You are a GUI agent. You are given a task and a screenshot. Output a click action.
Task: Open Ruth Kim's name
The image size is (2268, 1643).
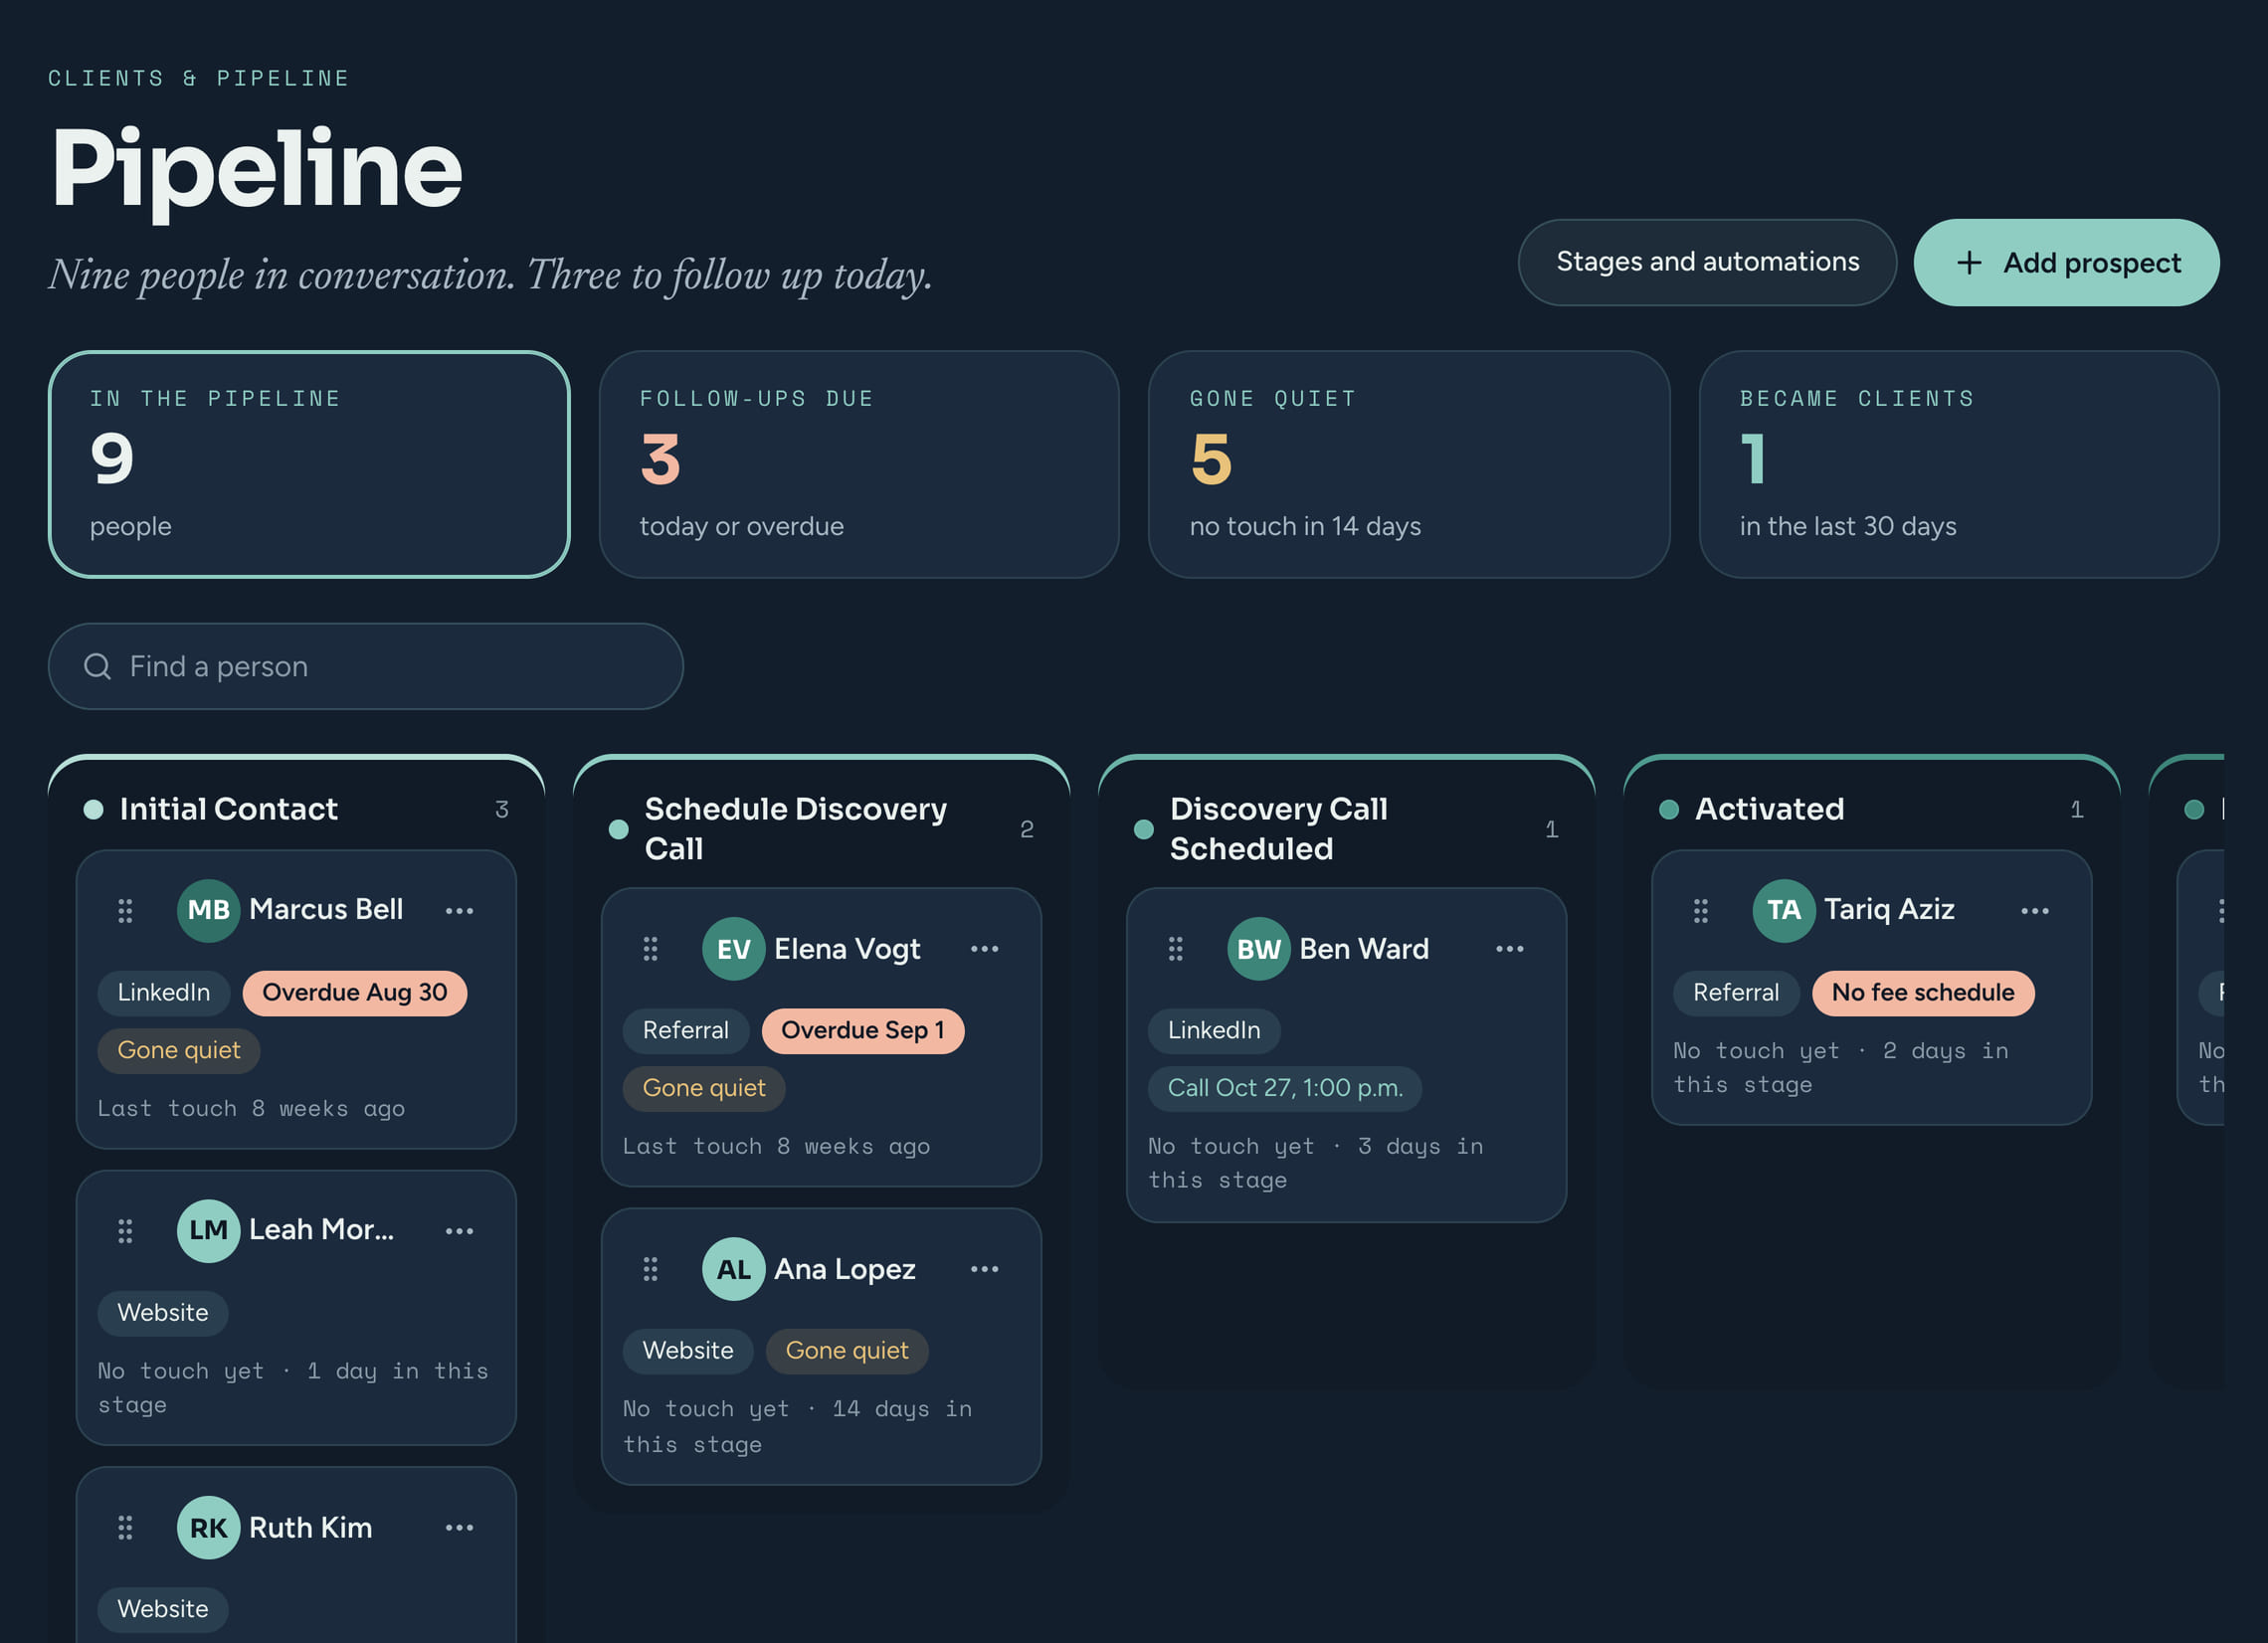(310, 1527)
